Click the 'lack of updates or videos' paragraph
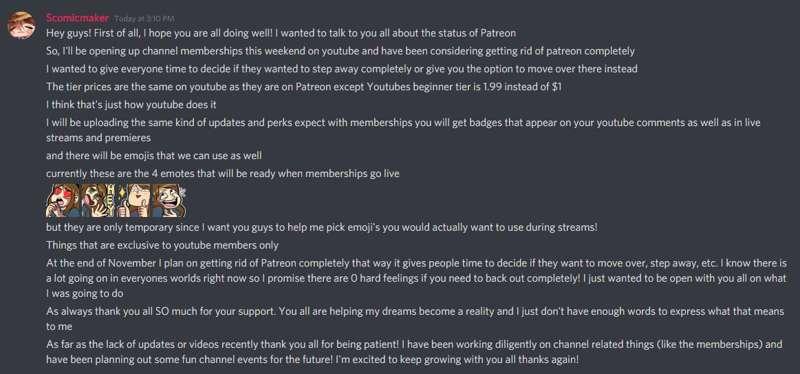Viewport: 800px width, 374px height. point(414,352)
